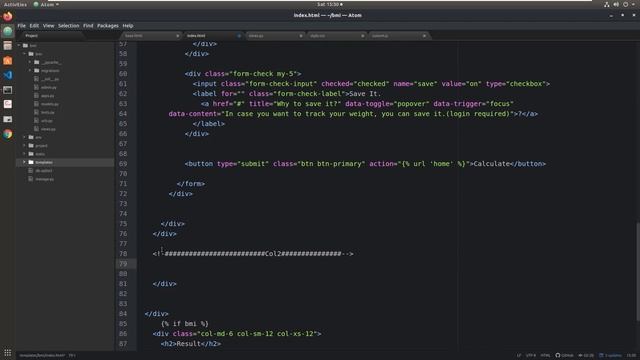640x360 pixels.
Task: Open the Atom application menu in the top bar
Action: click(x=46, y=4)
